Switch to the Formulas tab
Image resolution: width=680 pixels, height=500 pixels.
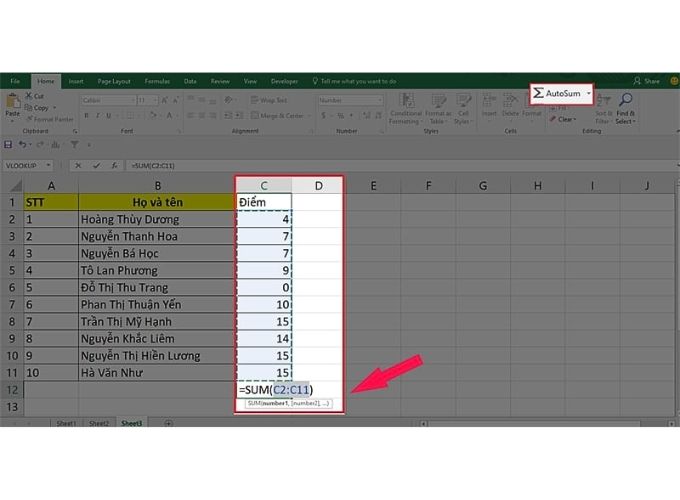pyautogui.click(x=157, y=81)
